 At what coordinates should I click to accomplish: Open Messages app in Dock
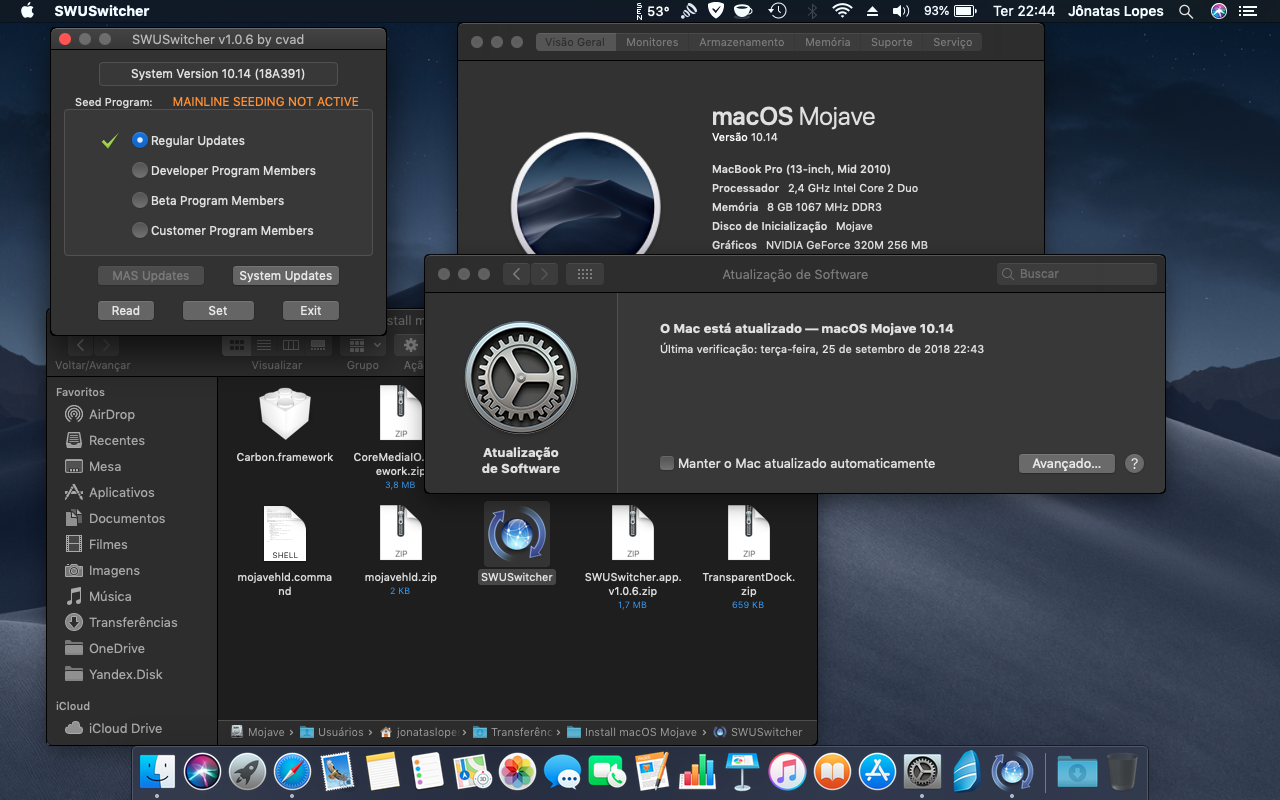(562, 772)
